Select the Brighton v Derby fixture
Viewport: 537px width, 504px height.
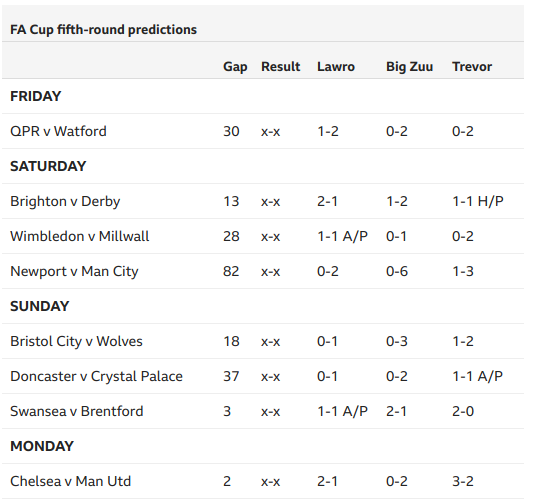[65, 202]
